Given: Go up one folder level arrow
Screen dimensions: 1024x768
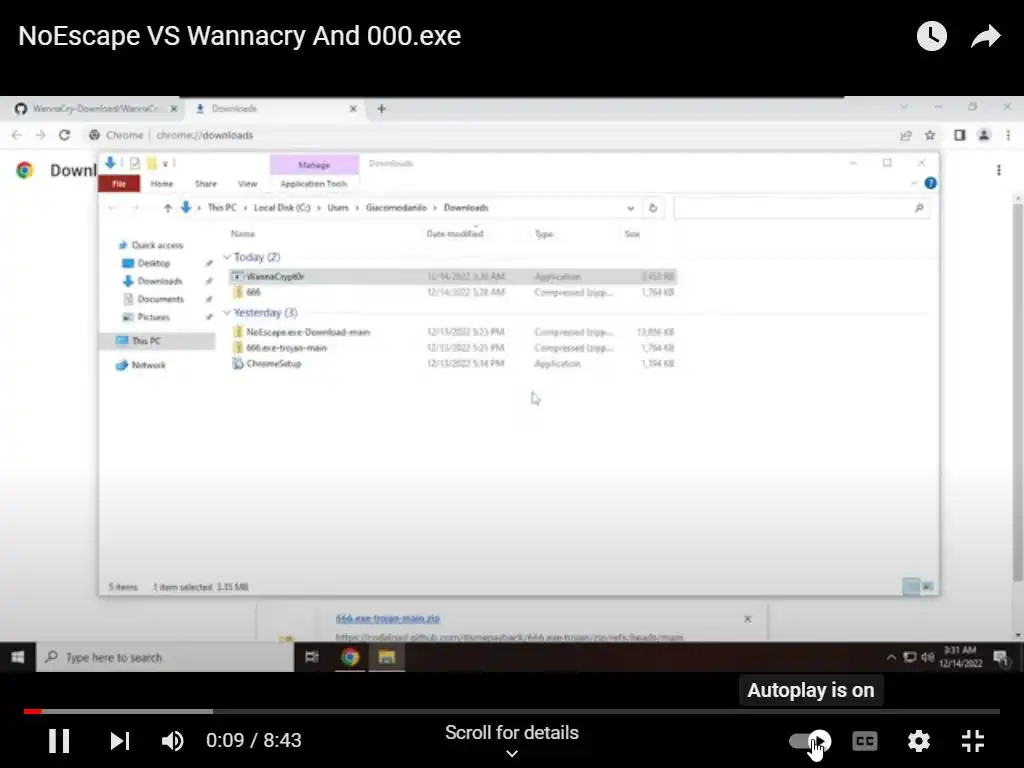Looking at the screenshot, I should 168,208.
